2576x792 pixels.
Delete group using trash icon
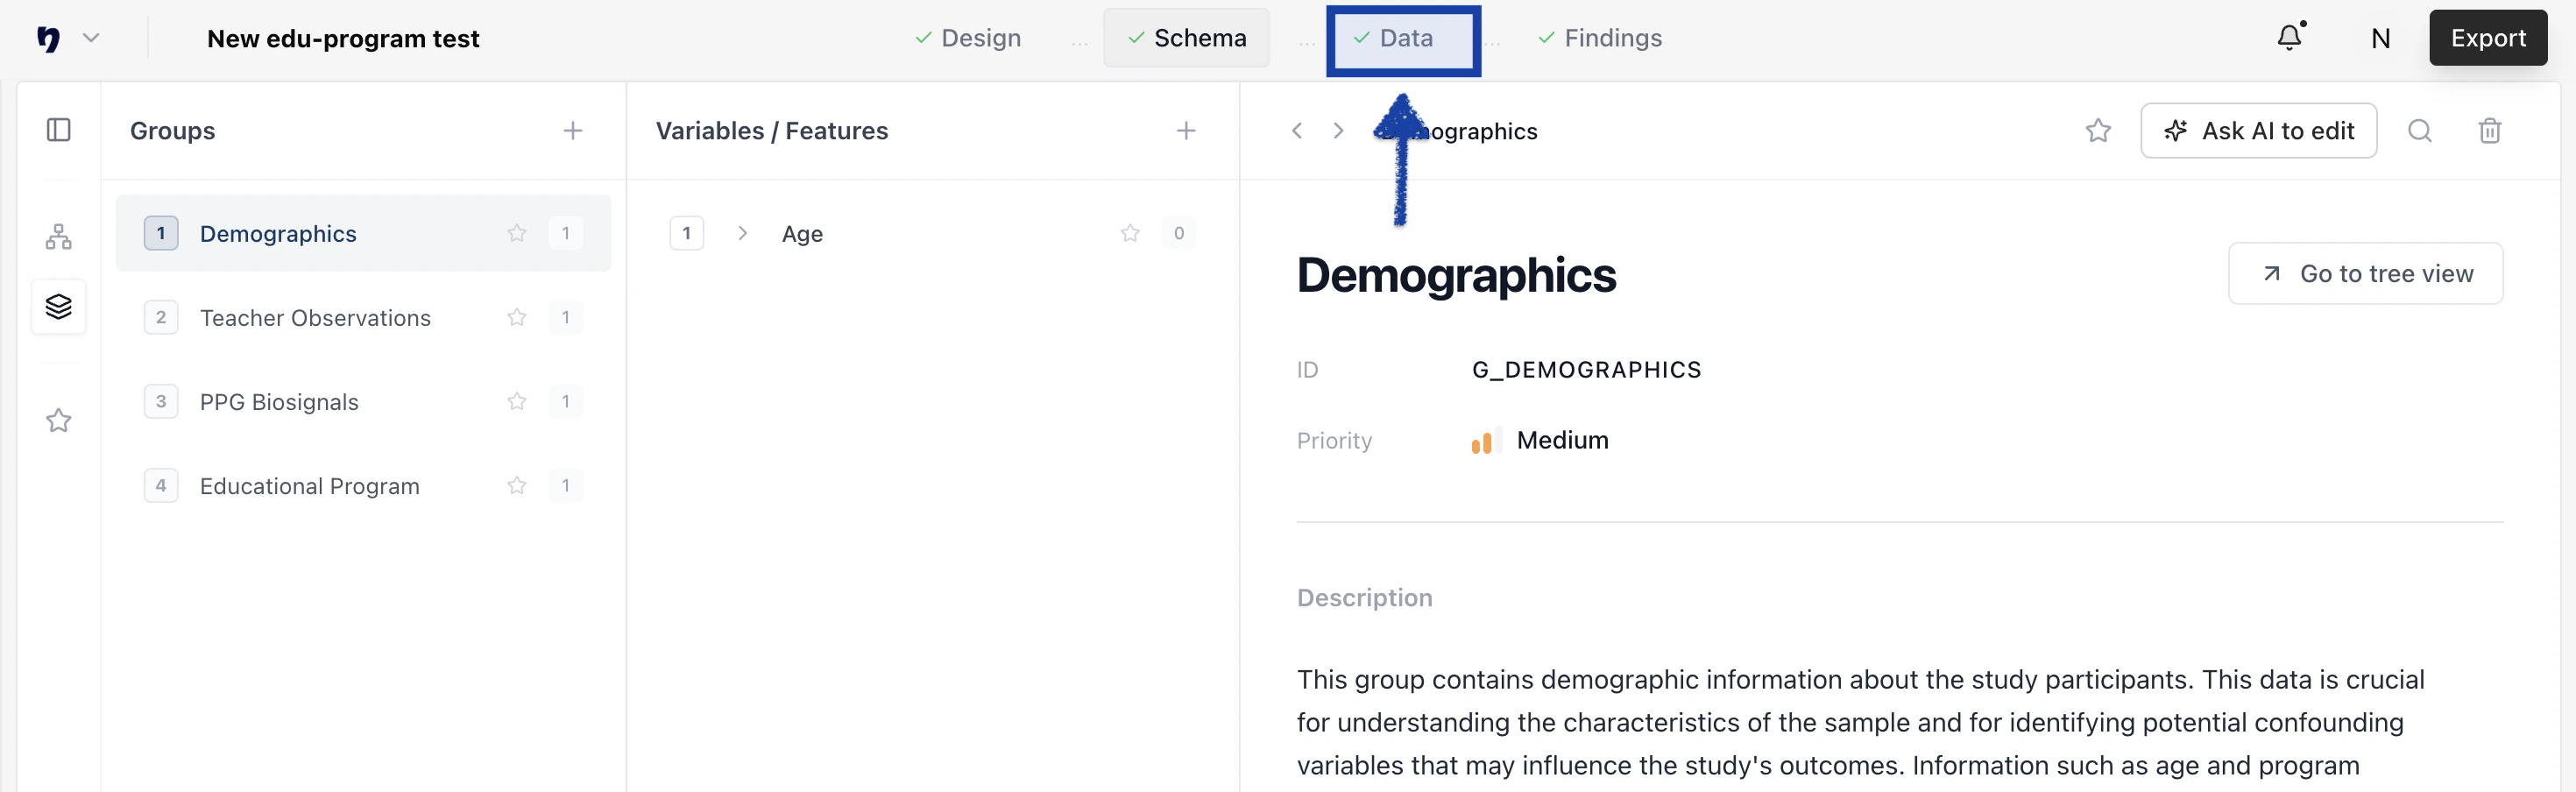[2489, 131]
